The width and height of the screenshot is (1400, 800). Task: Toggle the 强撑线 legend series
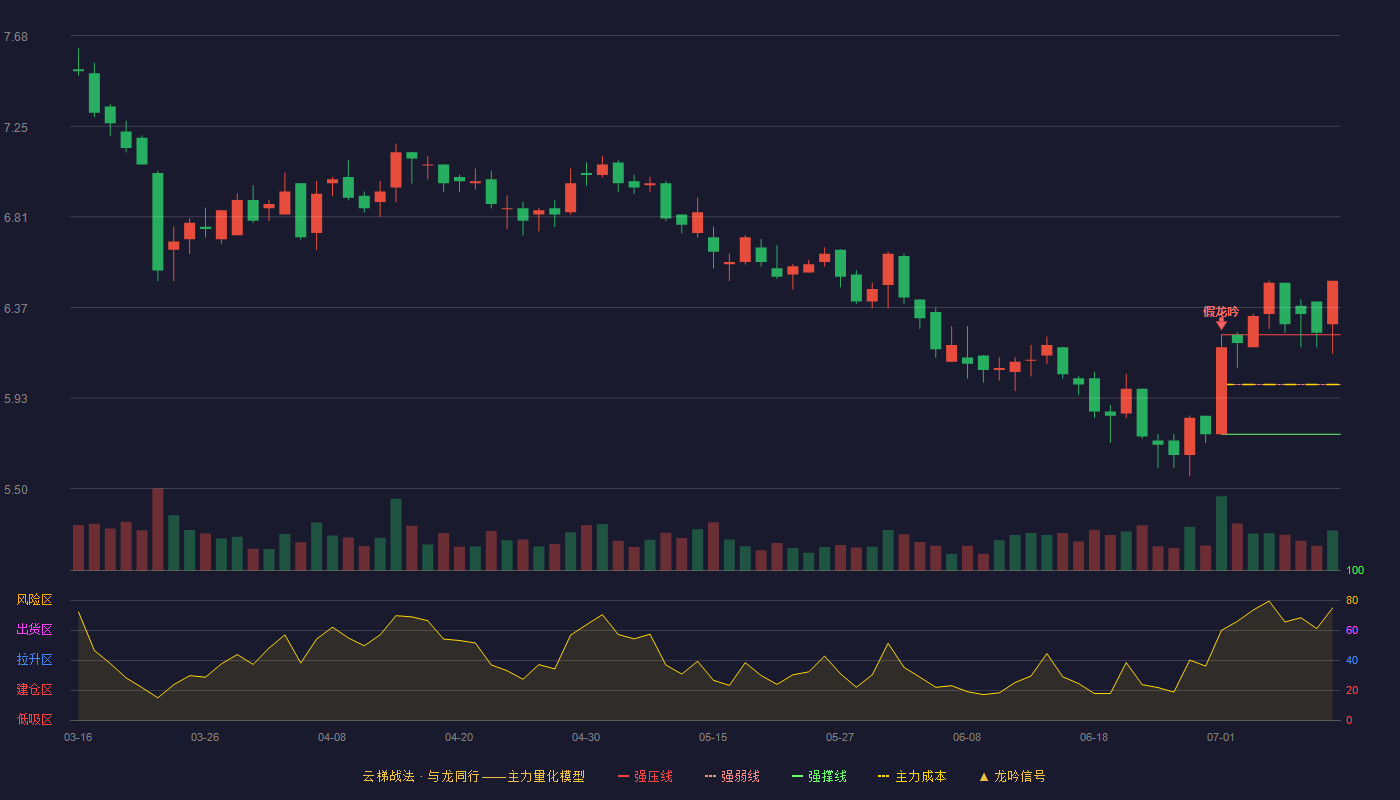coord(819,776)
